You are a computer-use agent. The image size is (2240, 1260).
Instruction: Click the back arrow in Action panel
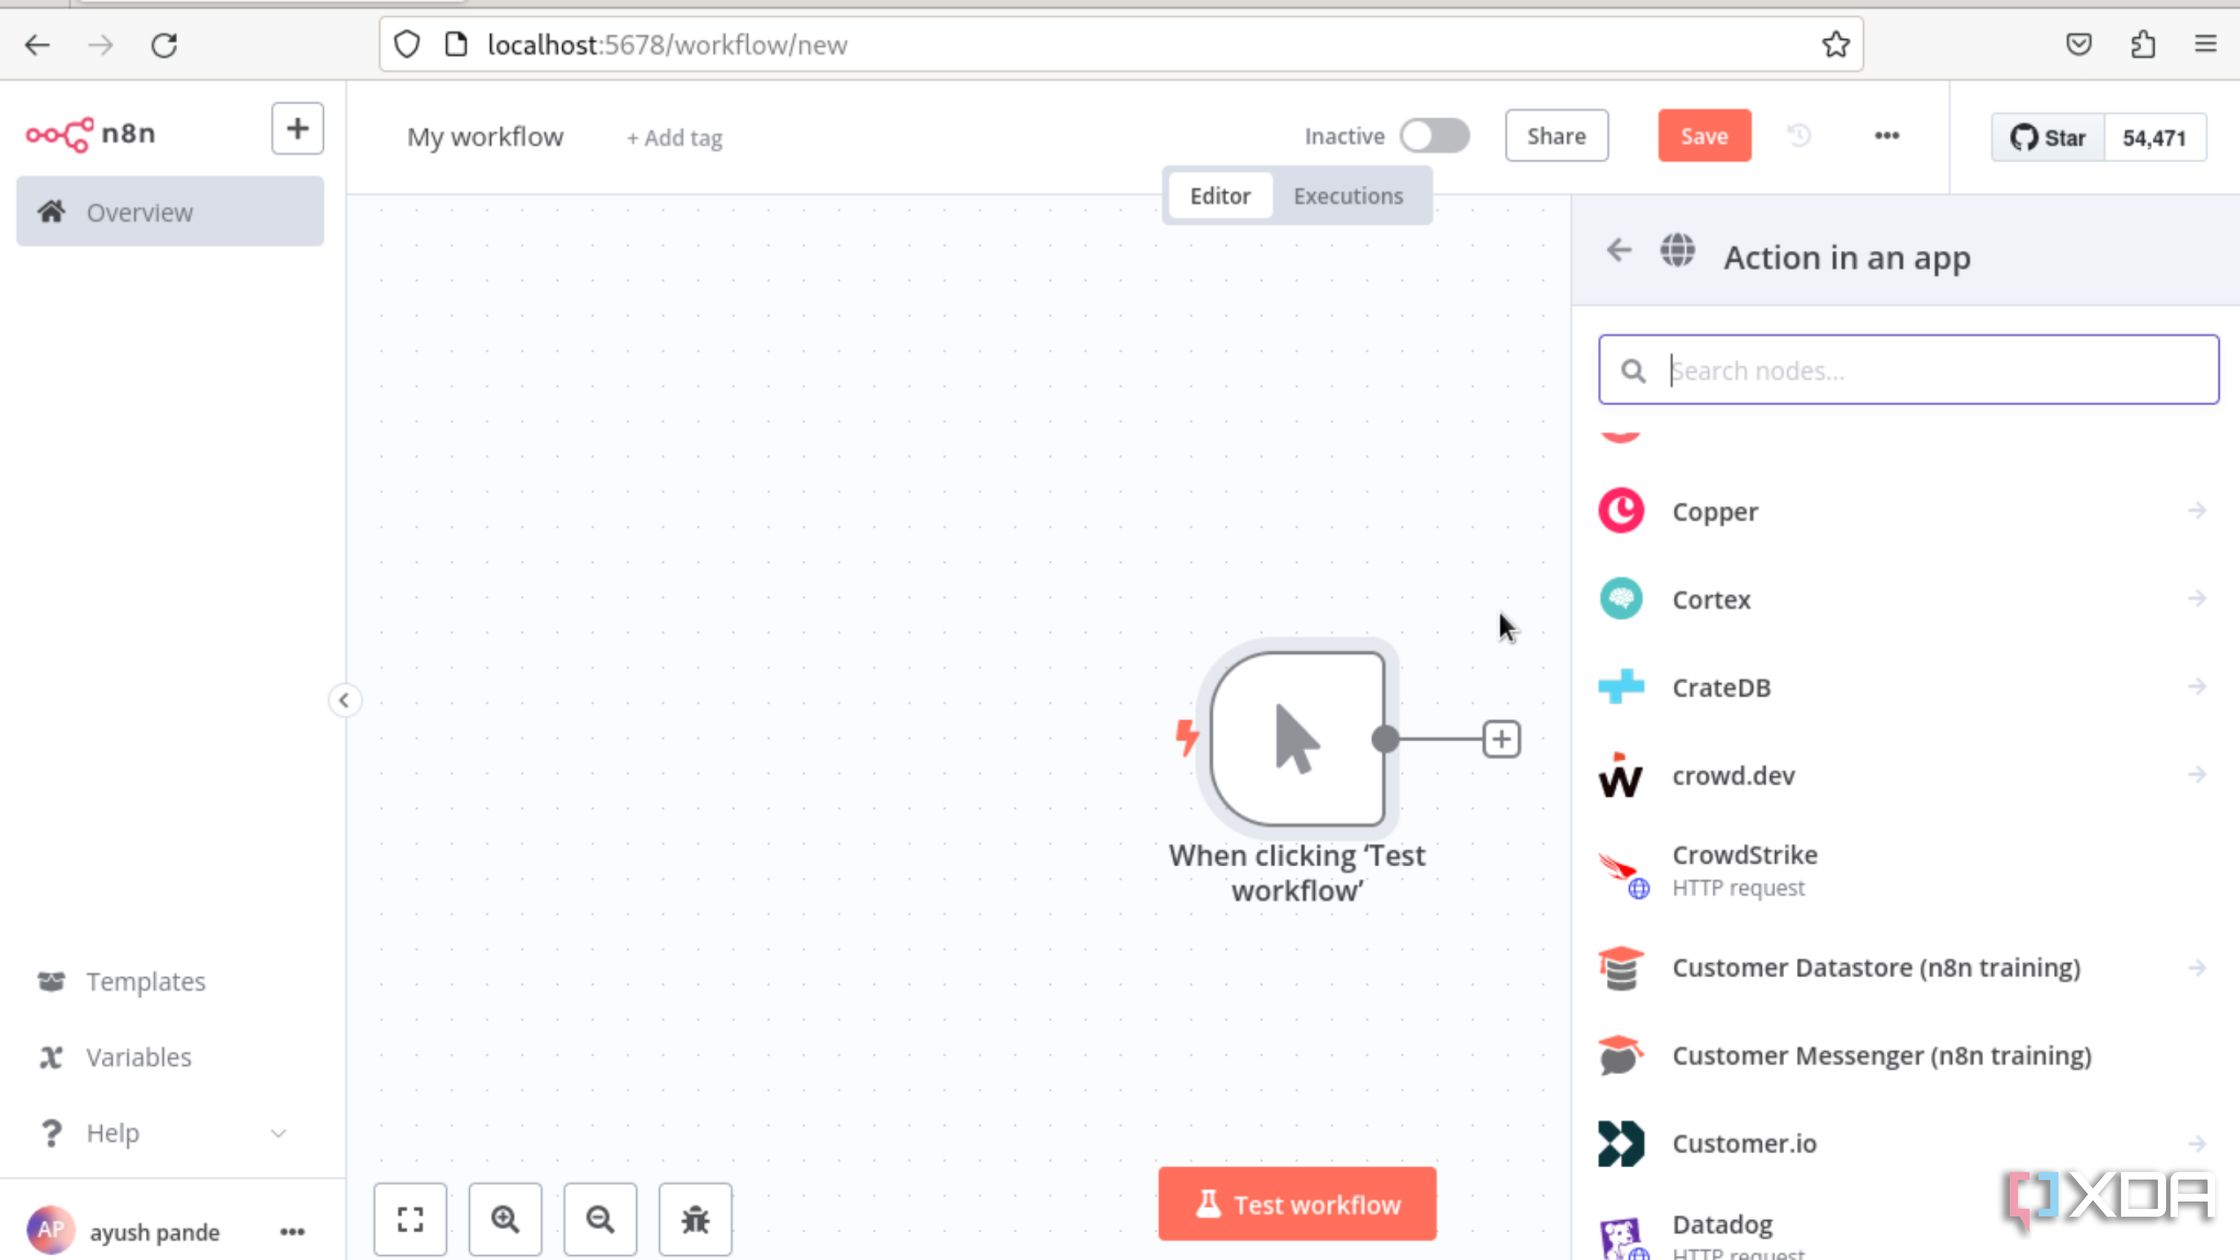click(1615, 251)
